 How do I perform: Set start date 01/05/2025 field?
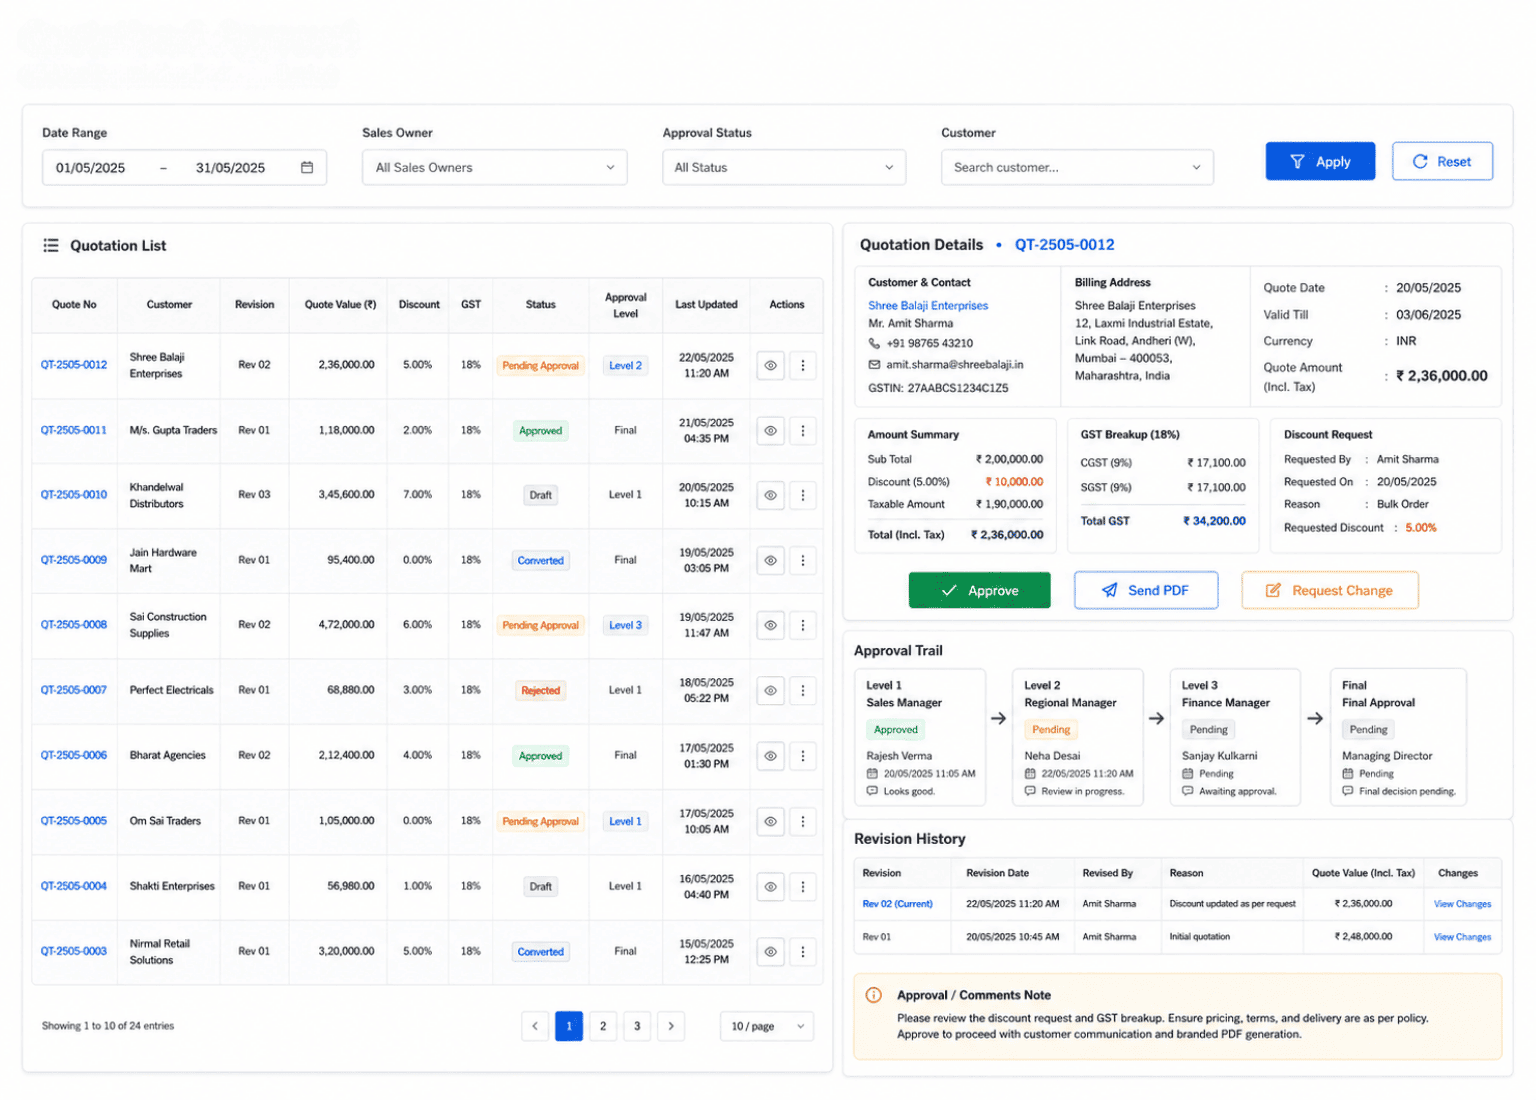coord(91,167)
